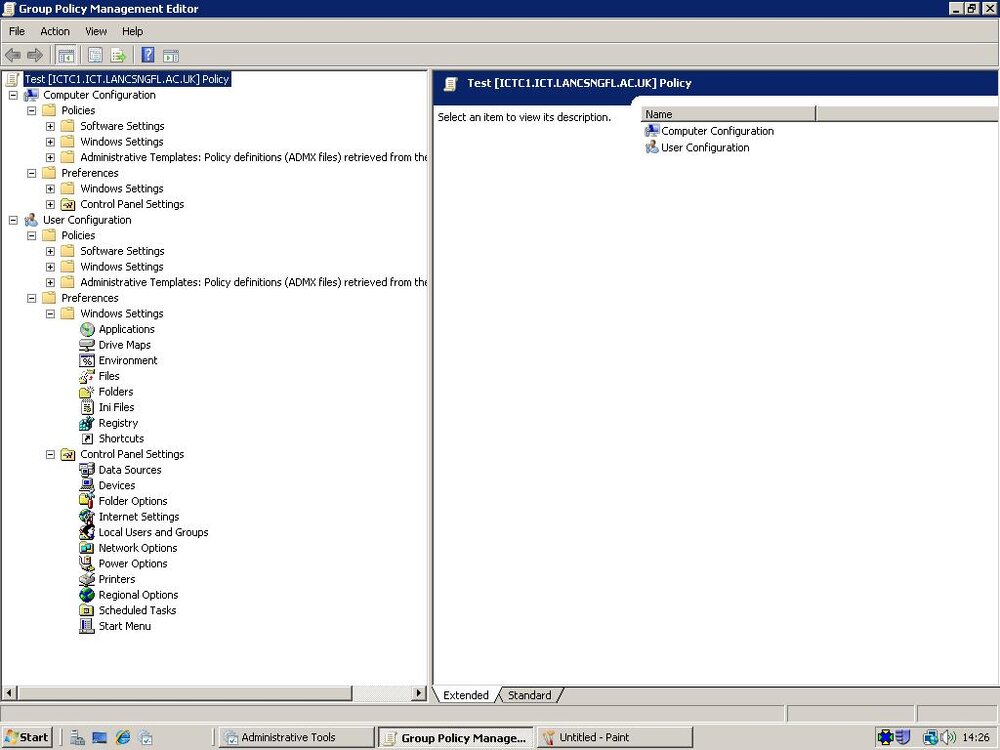This screenshot has width=1000, height=750.
Task: Click the Start button
Action: 26,737
